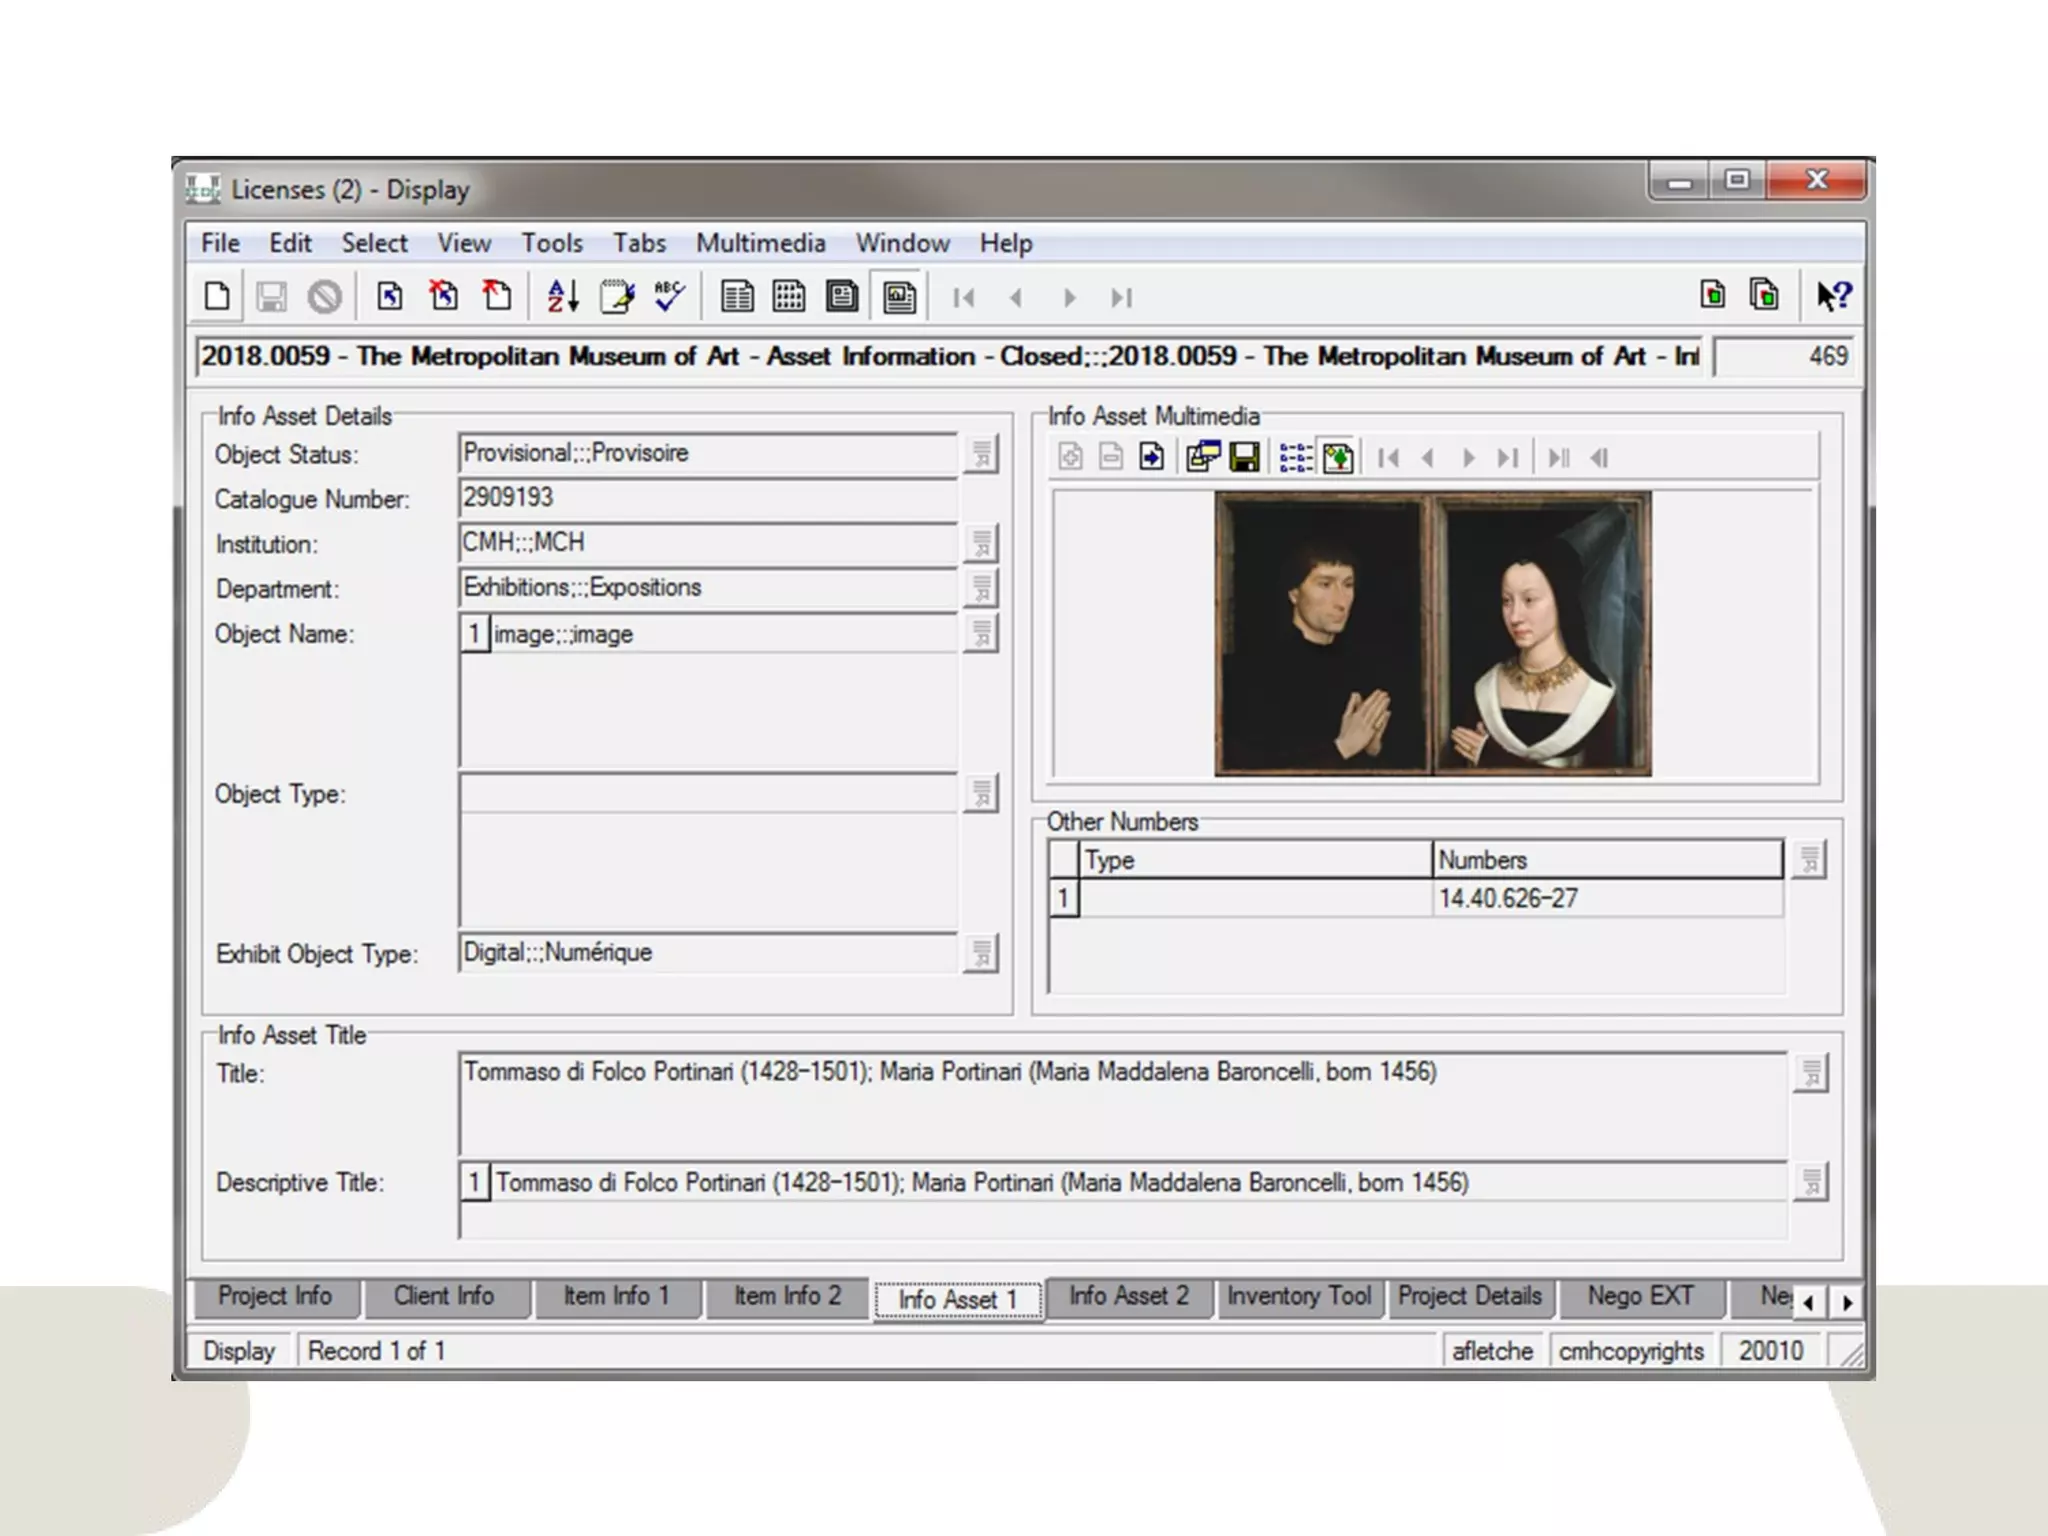This screenshot has width=2048, height=1536.
Task: Open the Inventory Tool tab
Action: point(1298,1297)
